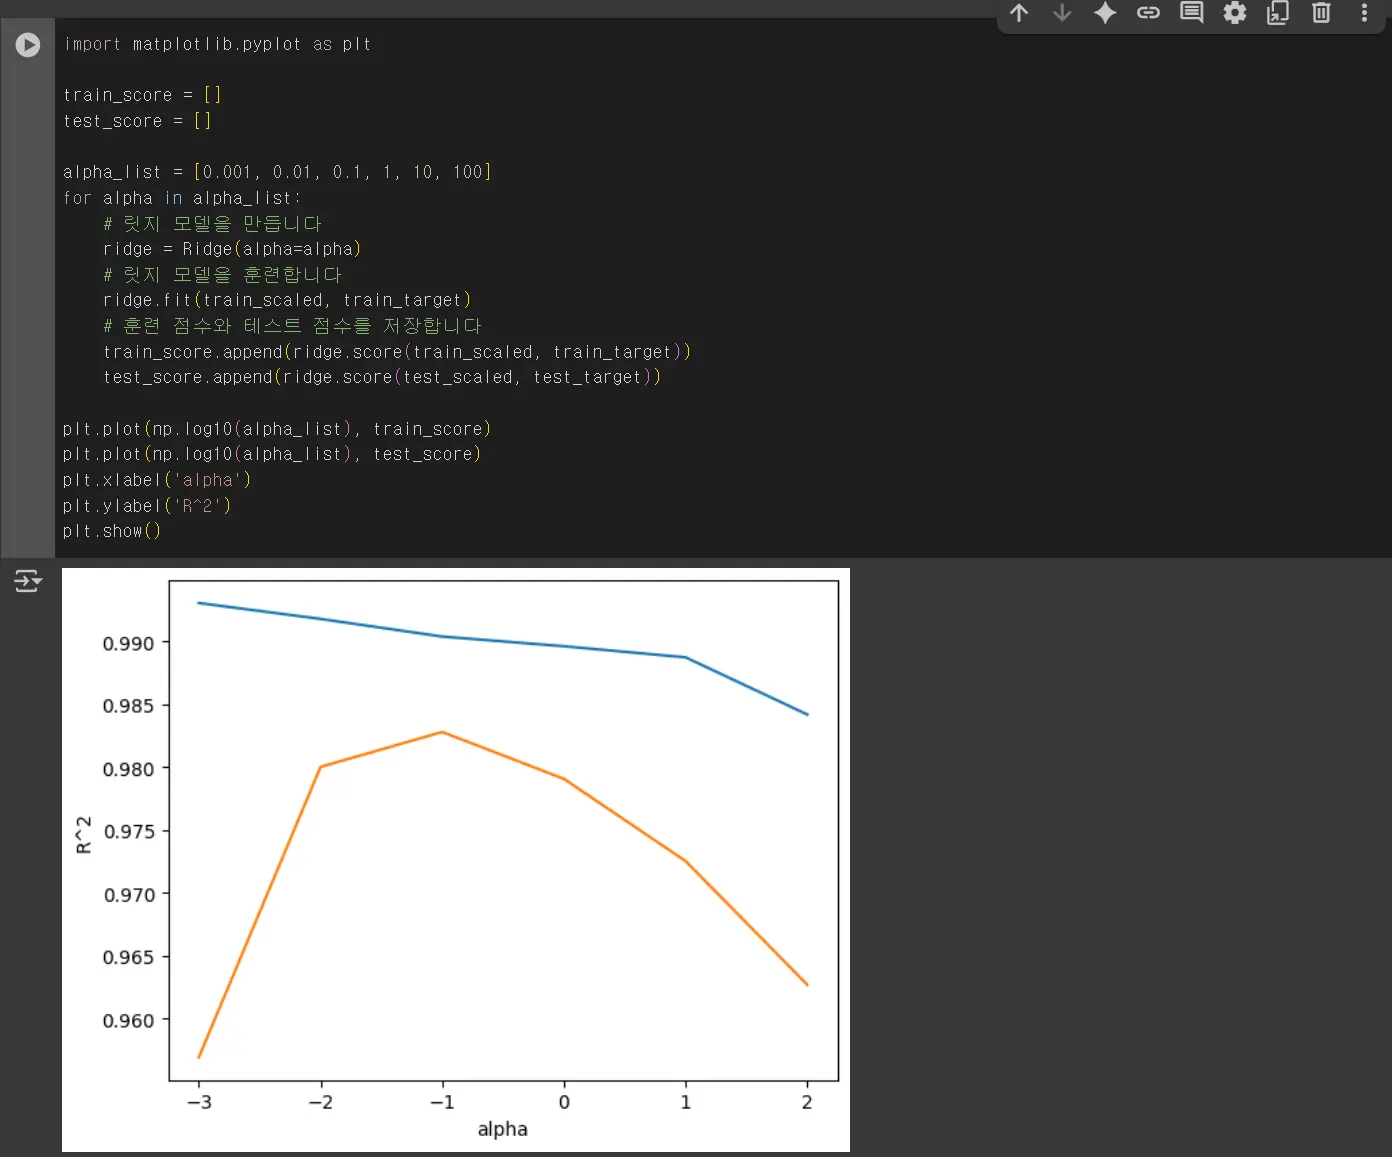Click the plt.xlabel('alpha') line
The image size is (1392, 1157).
click(157, 480)
